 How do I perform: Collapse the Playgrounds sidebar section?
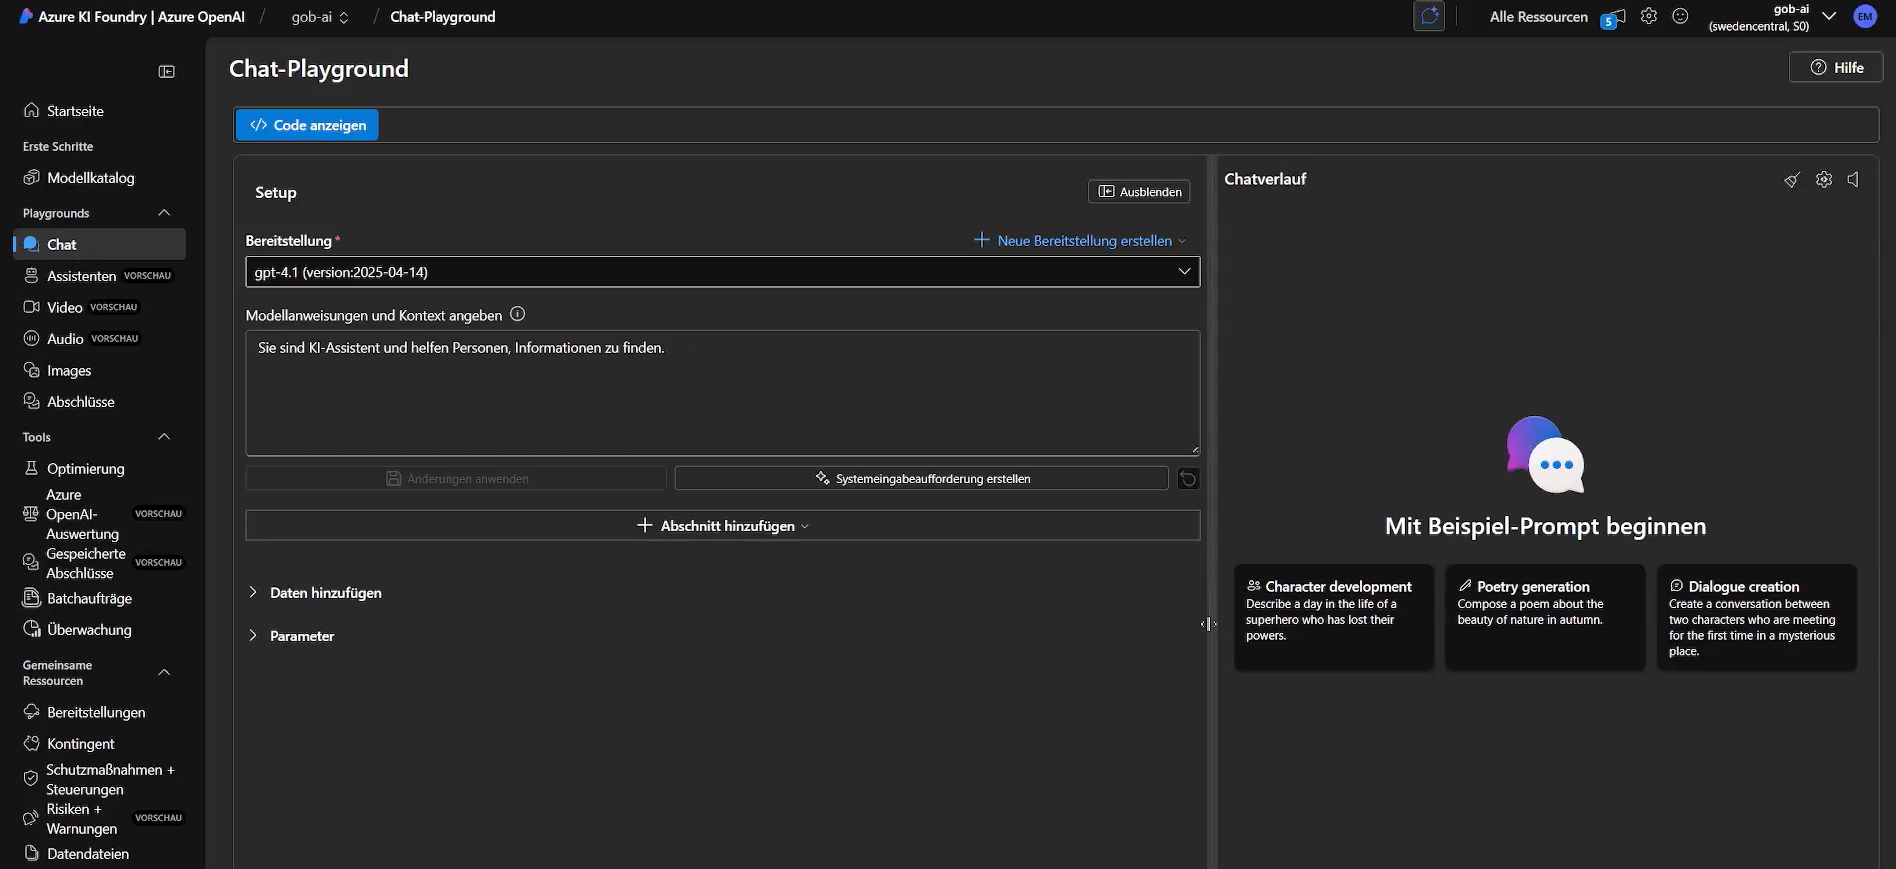pos(164,213)
